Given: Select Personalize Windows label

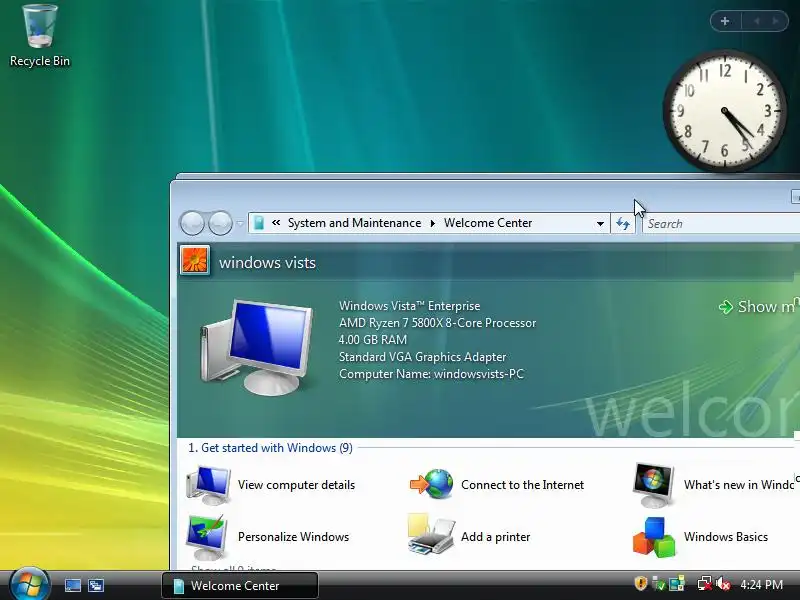Looking at the screenshot, I should pyautogui.click(x=293, y=537).
